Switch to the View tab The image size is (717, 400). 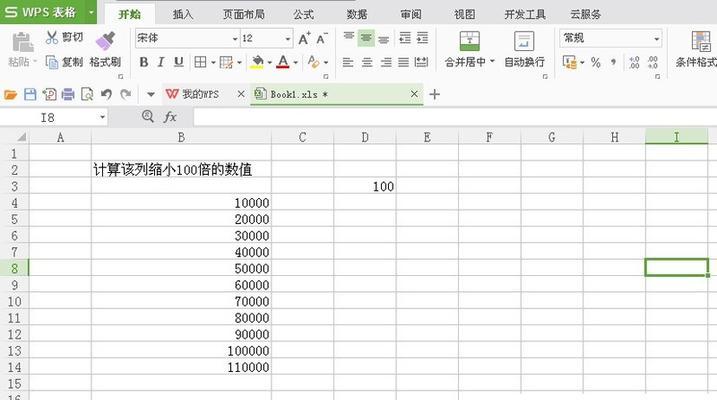(465, 14)
